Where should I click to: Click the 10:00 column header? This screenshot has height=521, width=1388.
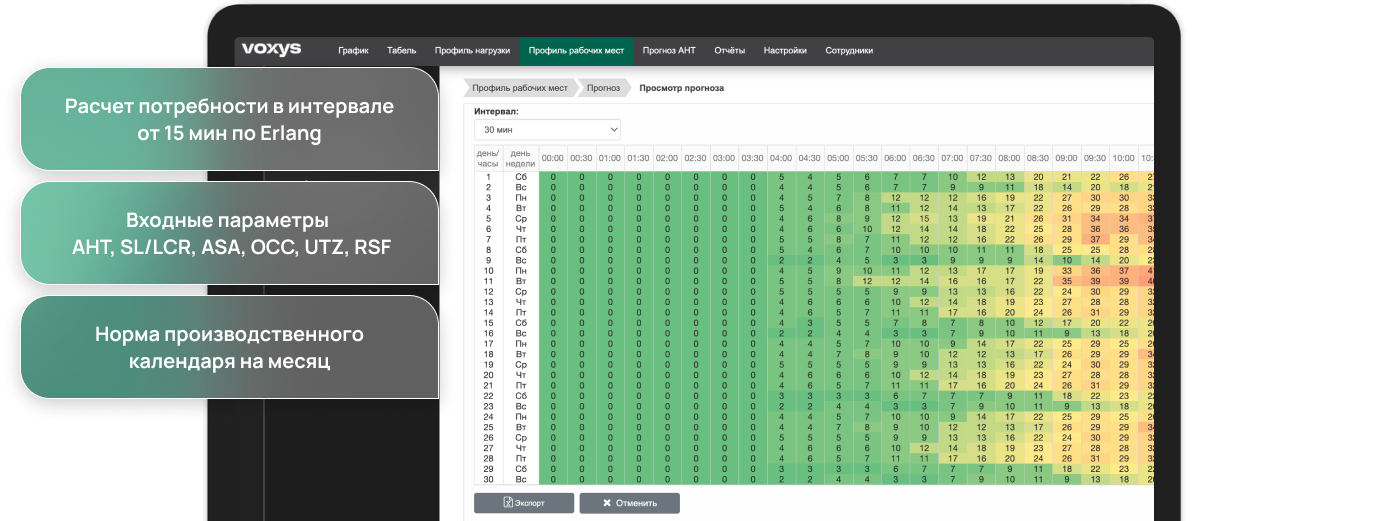pos(1123,158)
